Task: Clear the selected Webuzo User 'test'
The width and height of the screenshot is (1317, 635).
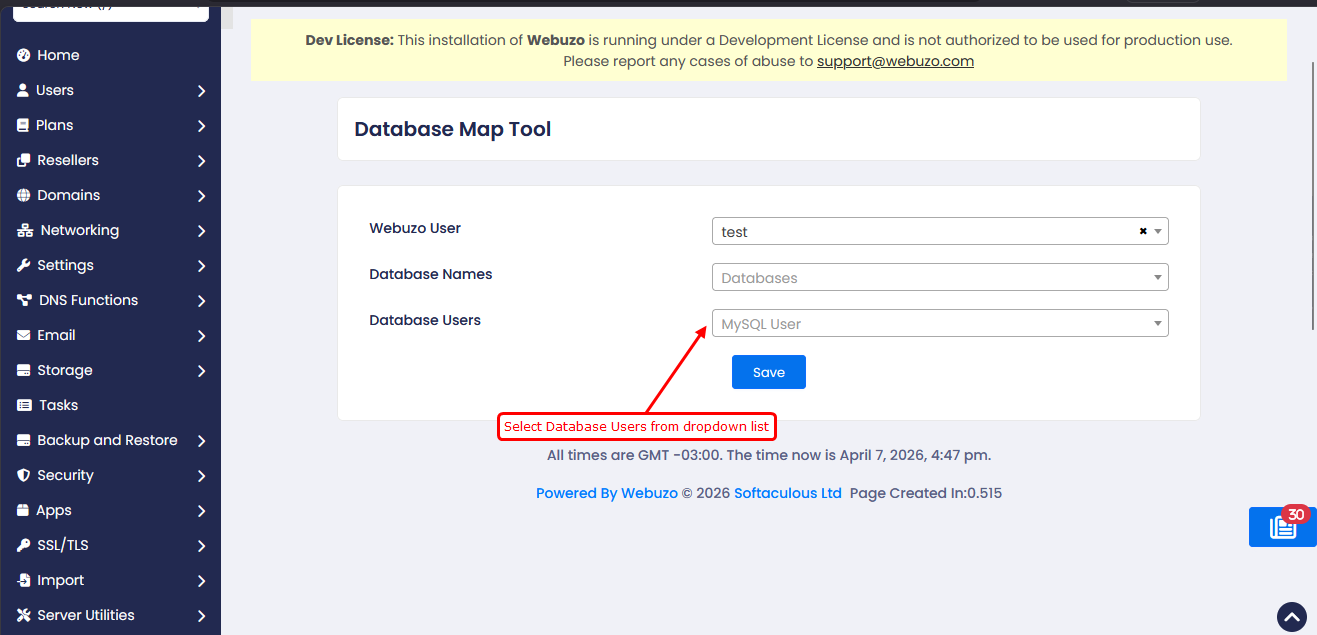Action: click(1142, 231)
